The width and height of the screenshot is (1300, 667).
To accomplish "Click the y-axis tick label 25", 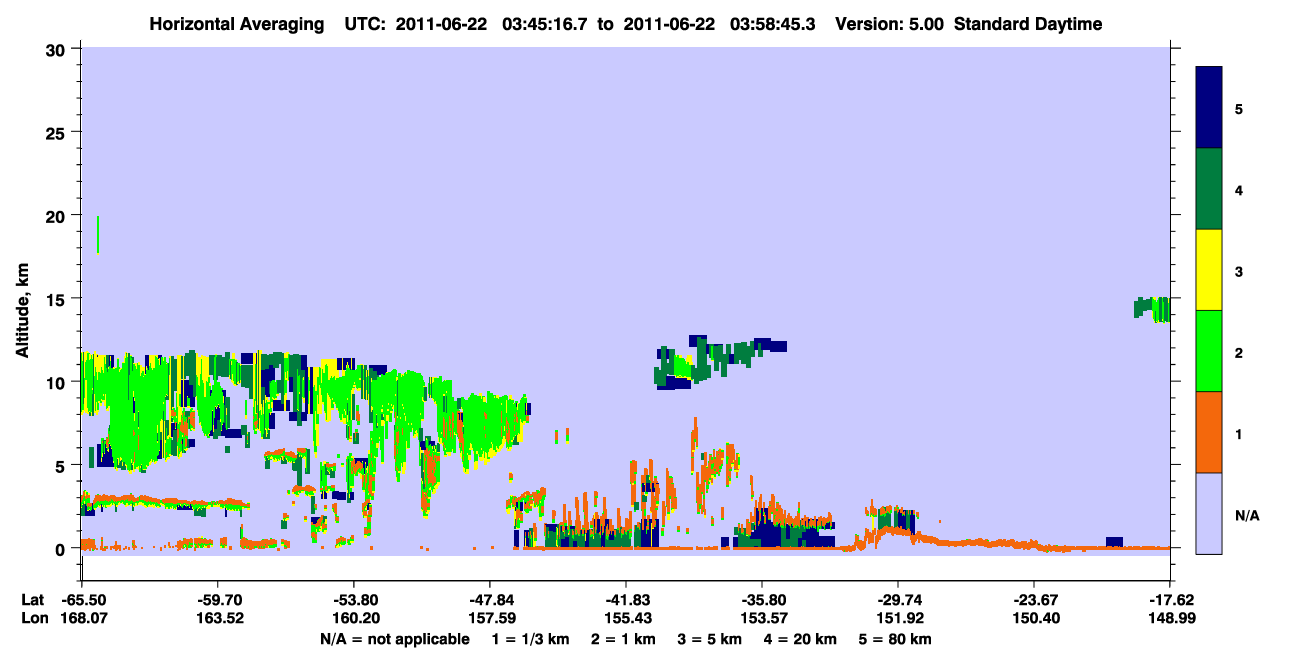I will tap(58, 132).
